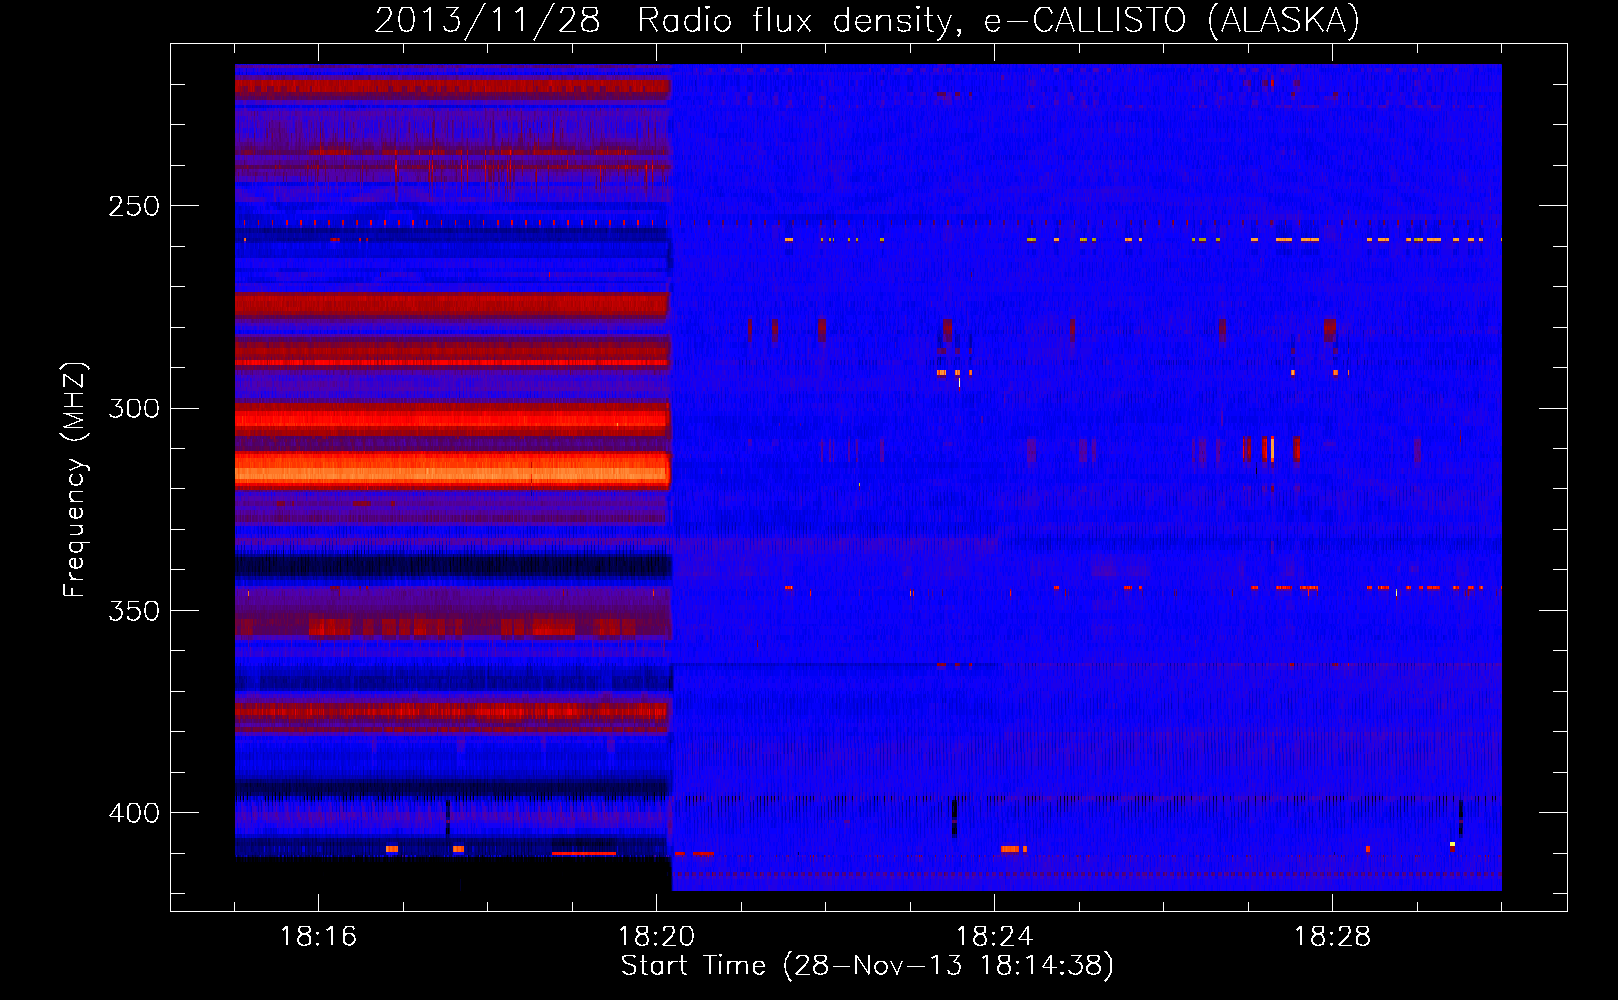Select the 300 frequency tick label
The image size is (1618, 1000).
(x=134, y=408)
